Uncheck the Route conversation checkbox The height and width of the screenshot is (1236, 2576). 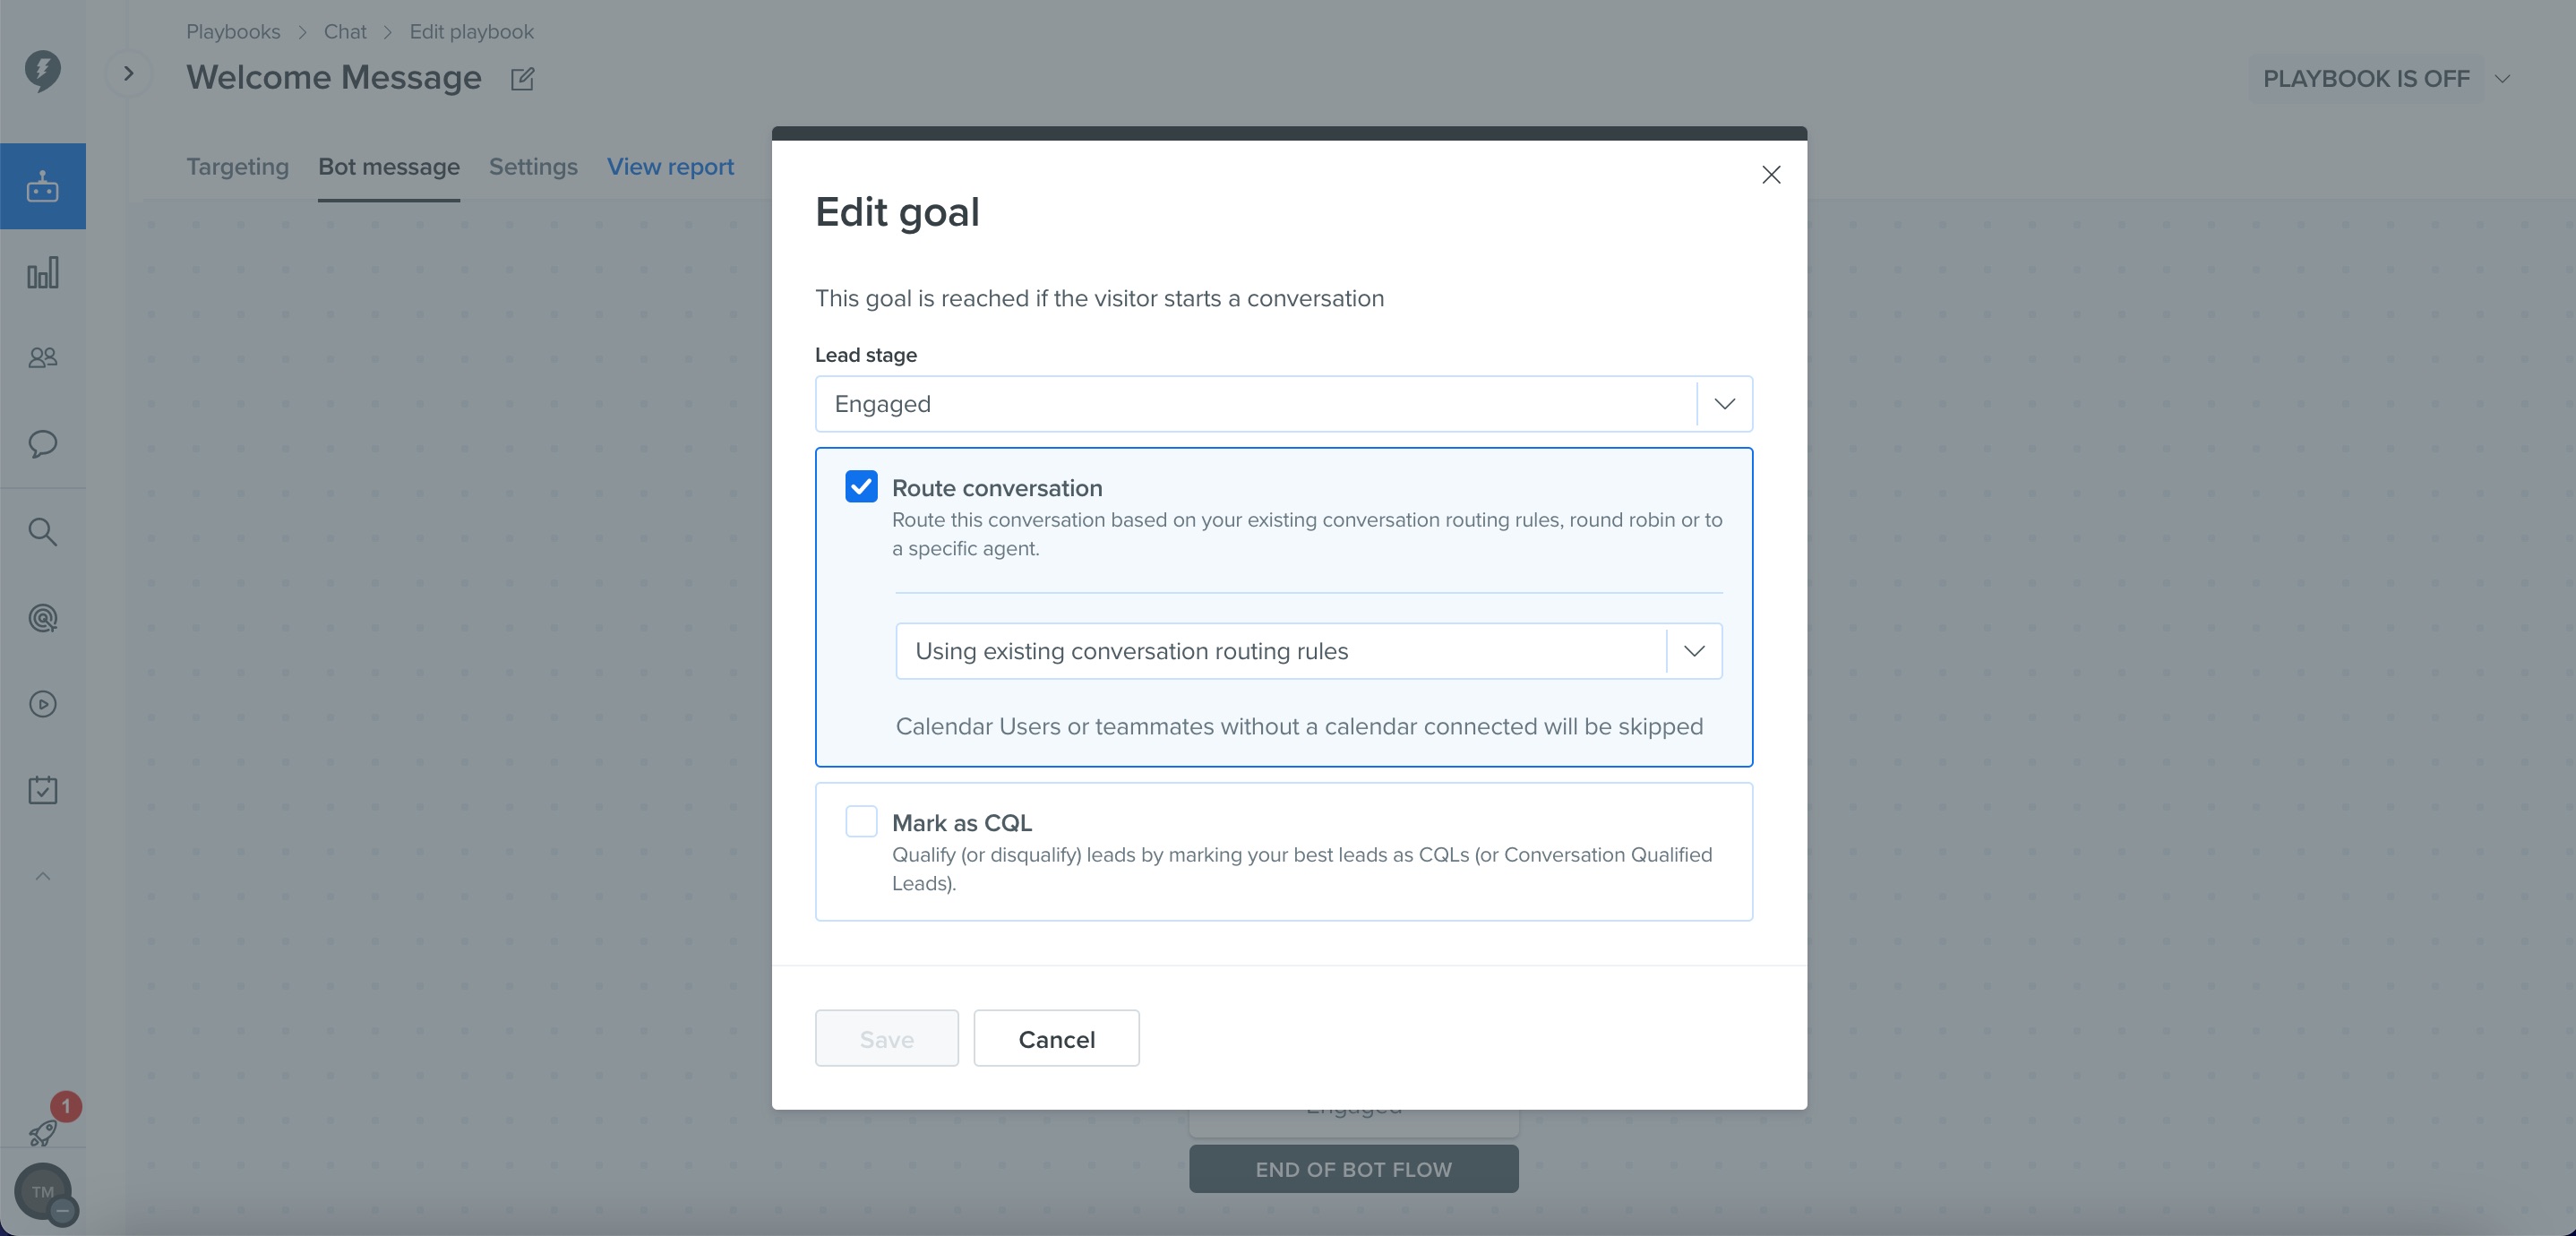pos(861,487)
